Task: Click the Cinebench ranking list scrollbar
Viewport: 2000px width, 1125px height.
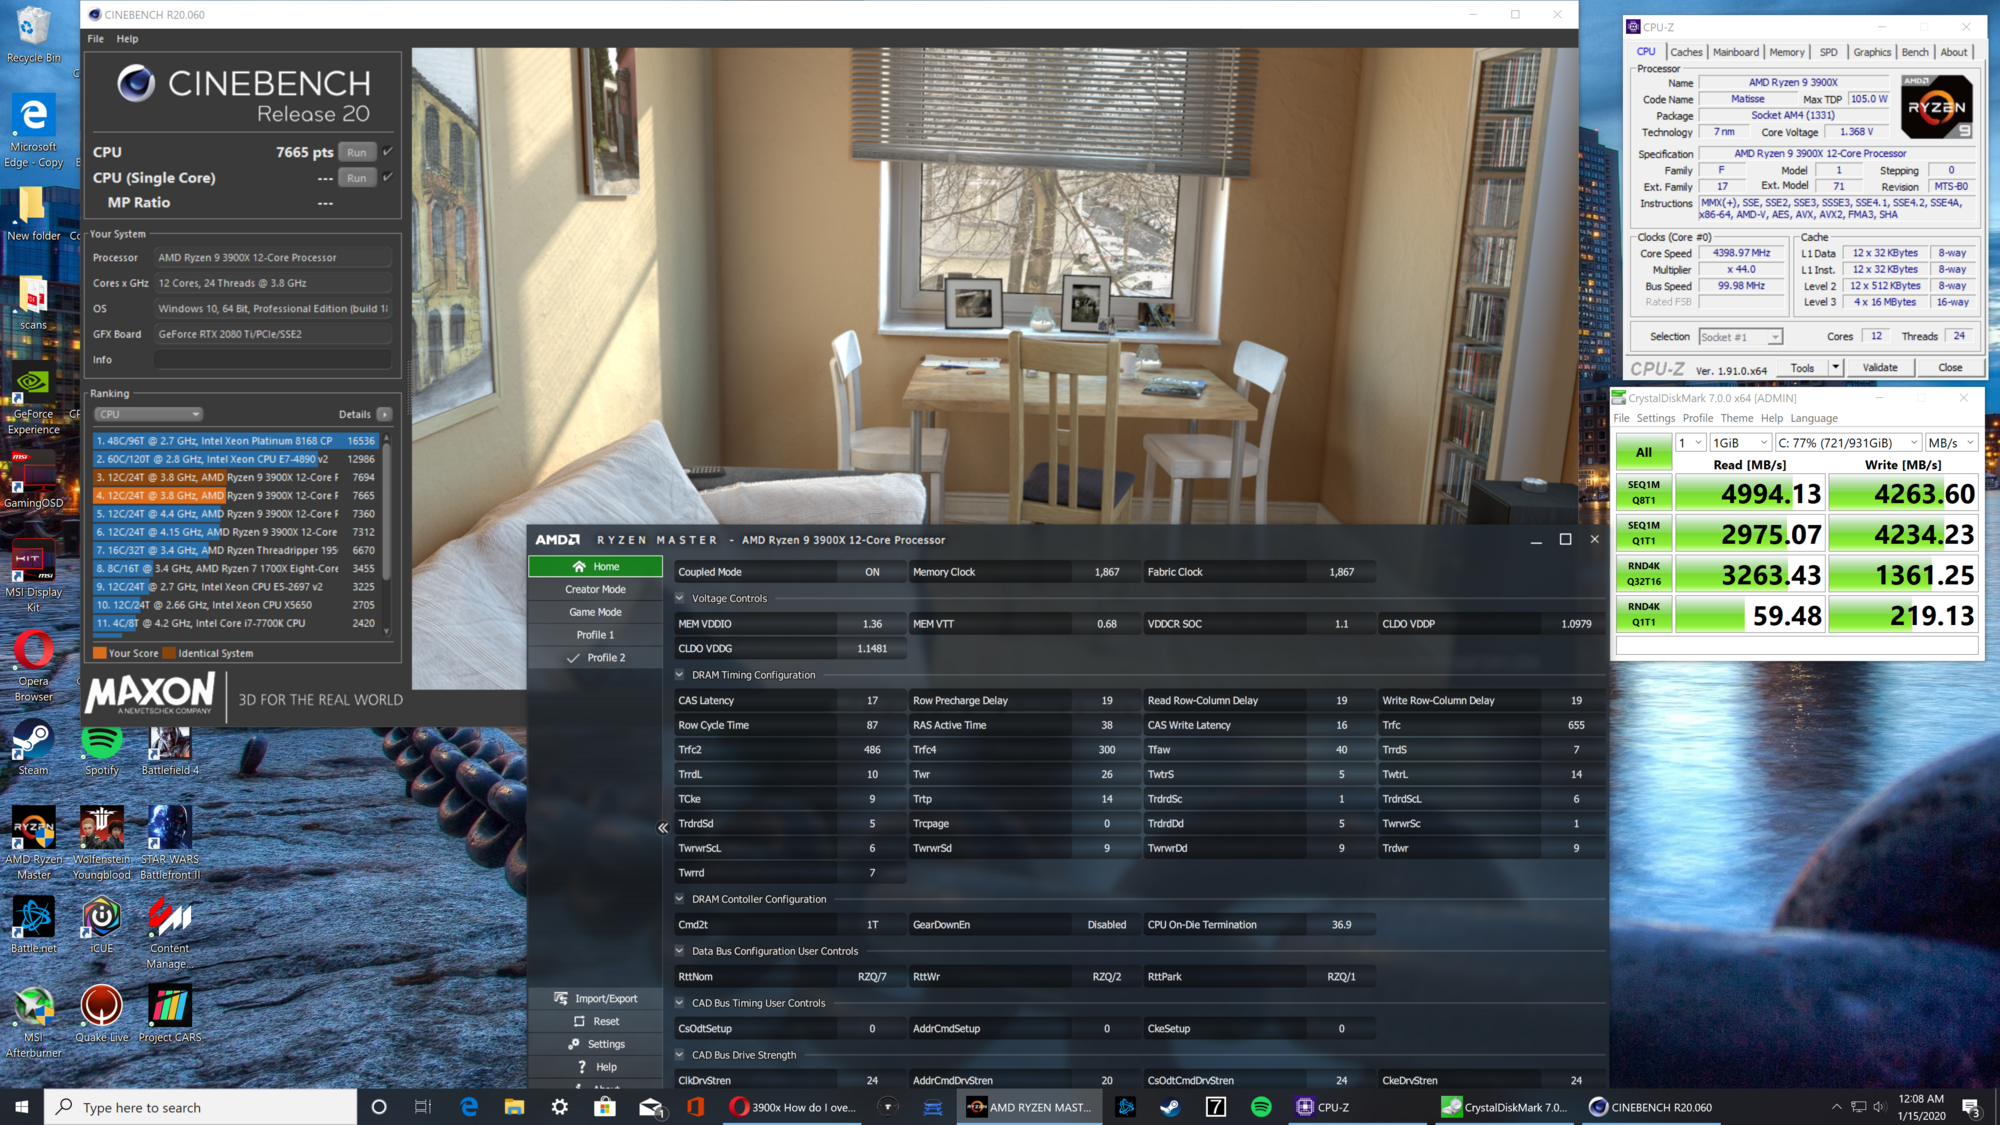Action: (386, 510)
